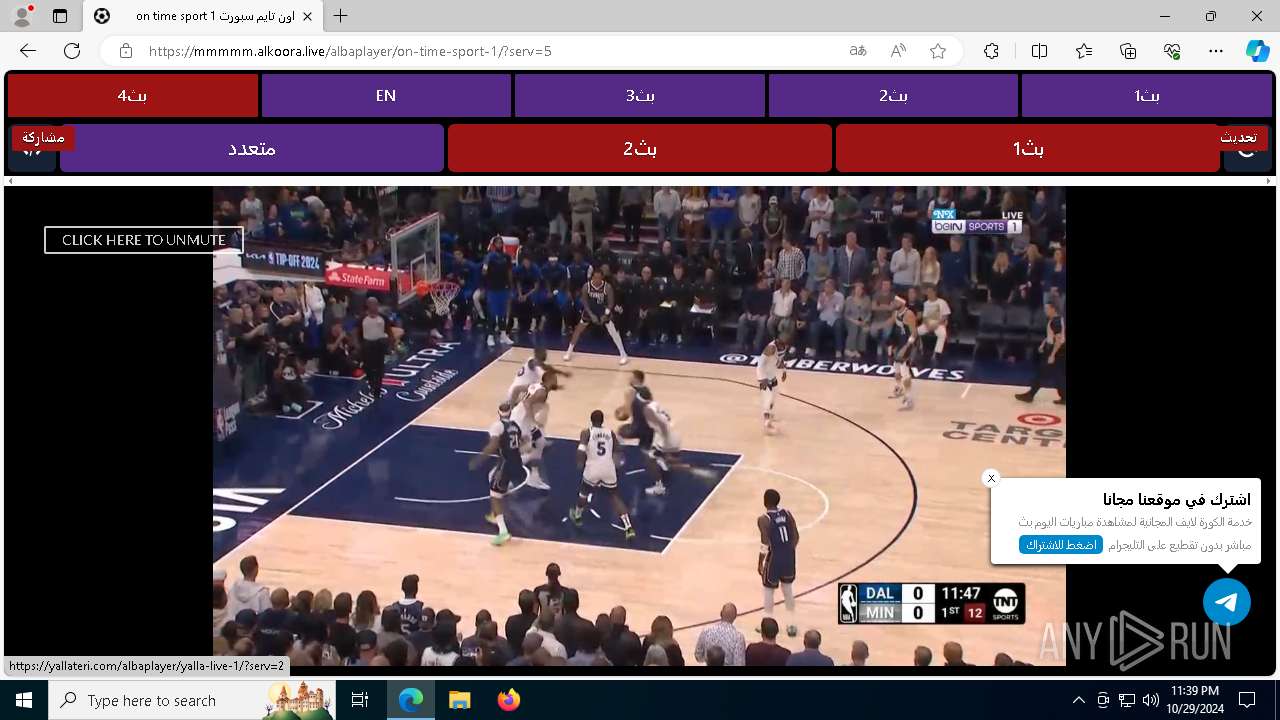
Task: Click here to unmute video
Action: (x=143, y=240)
